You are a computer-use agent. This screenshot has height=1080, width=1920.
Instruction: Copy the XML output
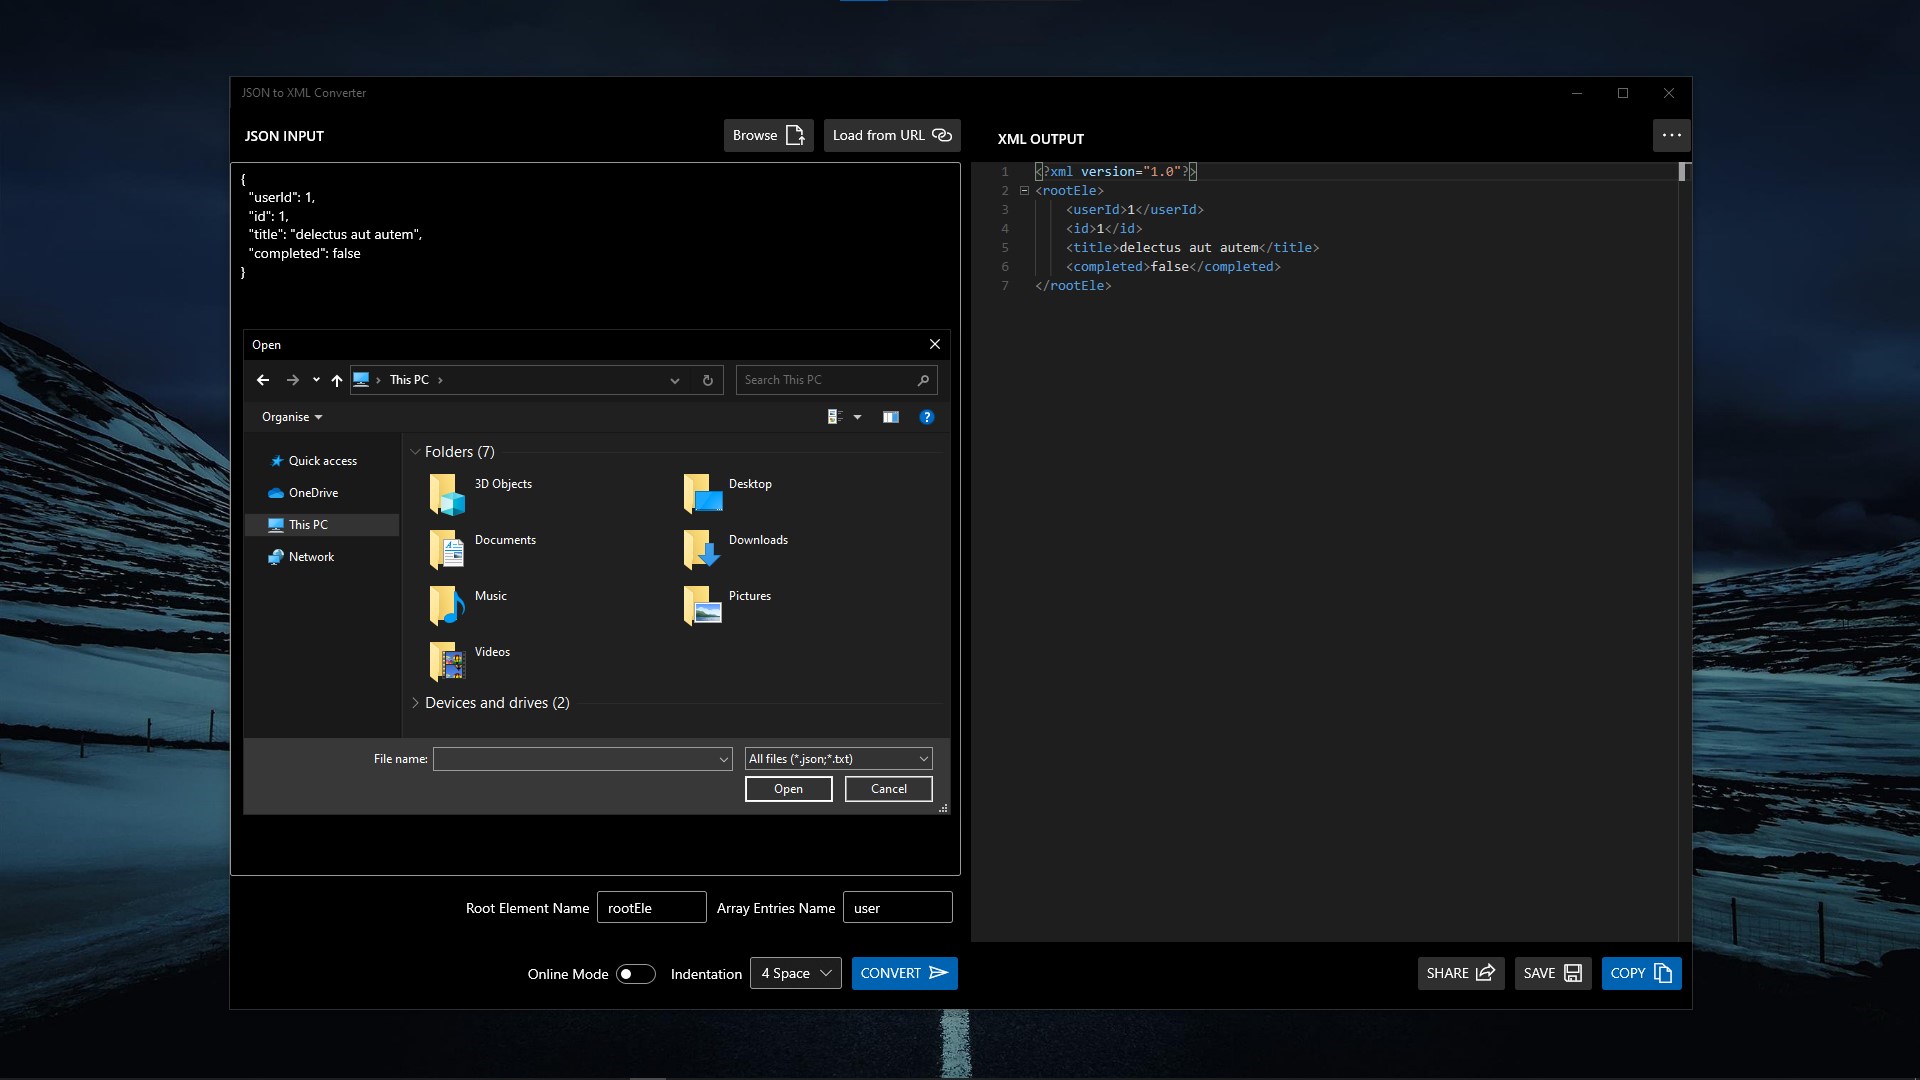coord(1641,973)
